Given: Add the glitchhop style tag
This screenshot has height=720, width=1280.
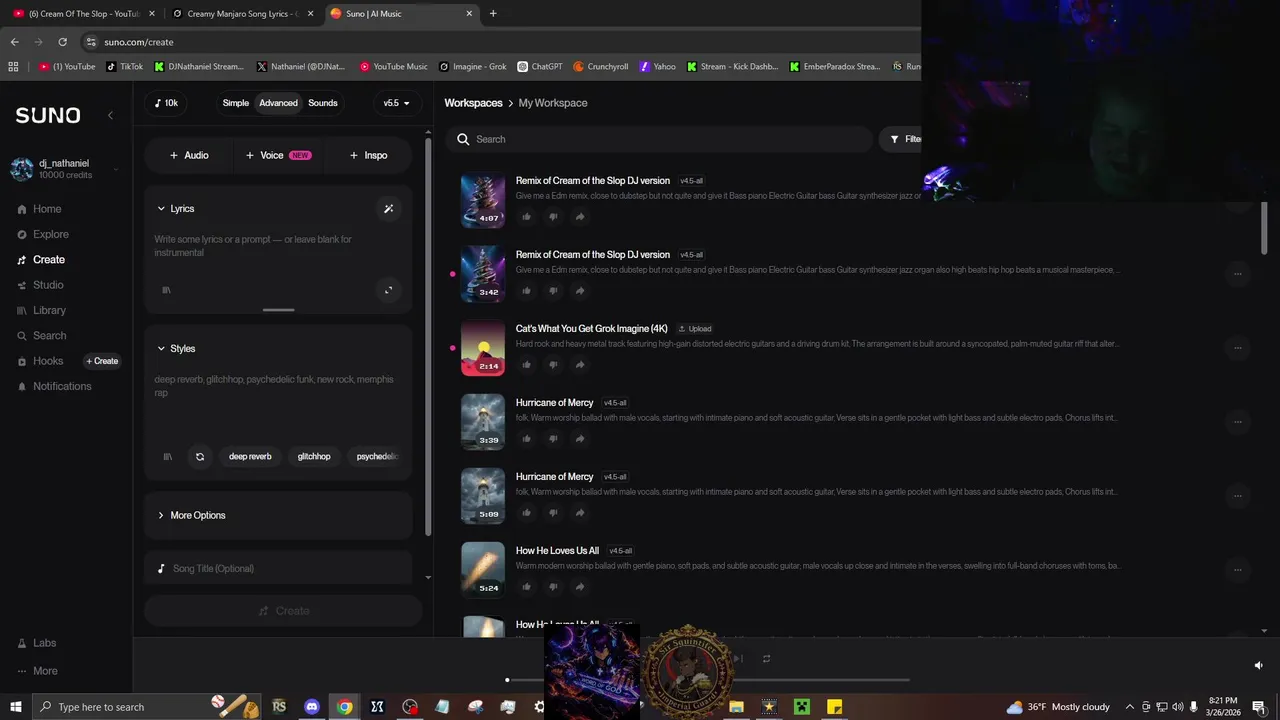Looking at the screenshot, I should coord(314,457).
